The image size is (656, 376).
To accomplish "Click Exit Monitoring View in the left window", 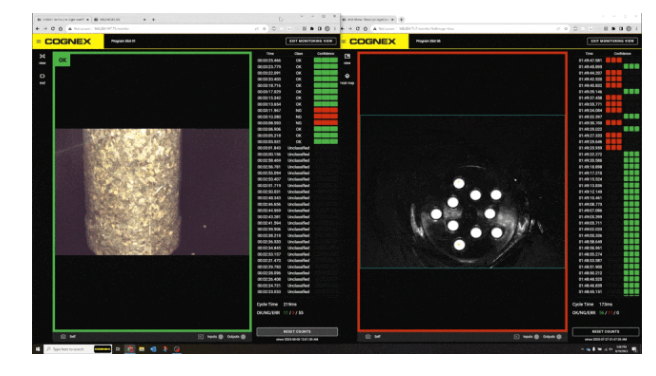I will coord(311,41).
